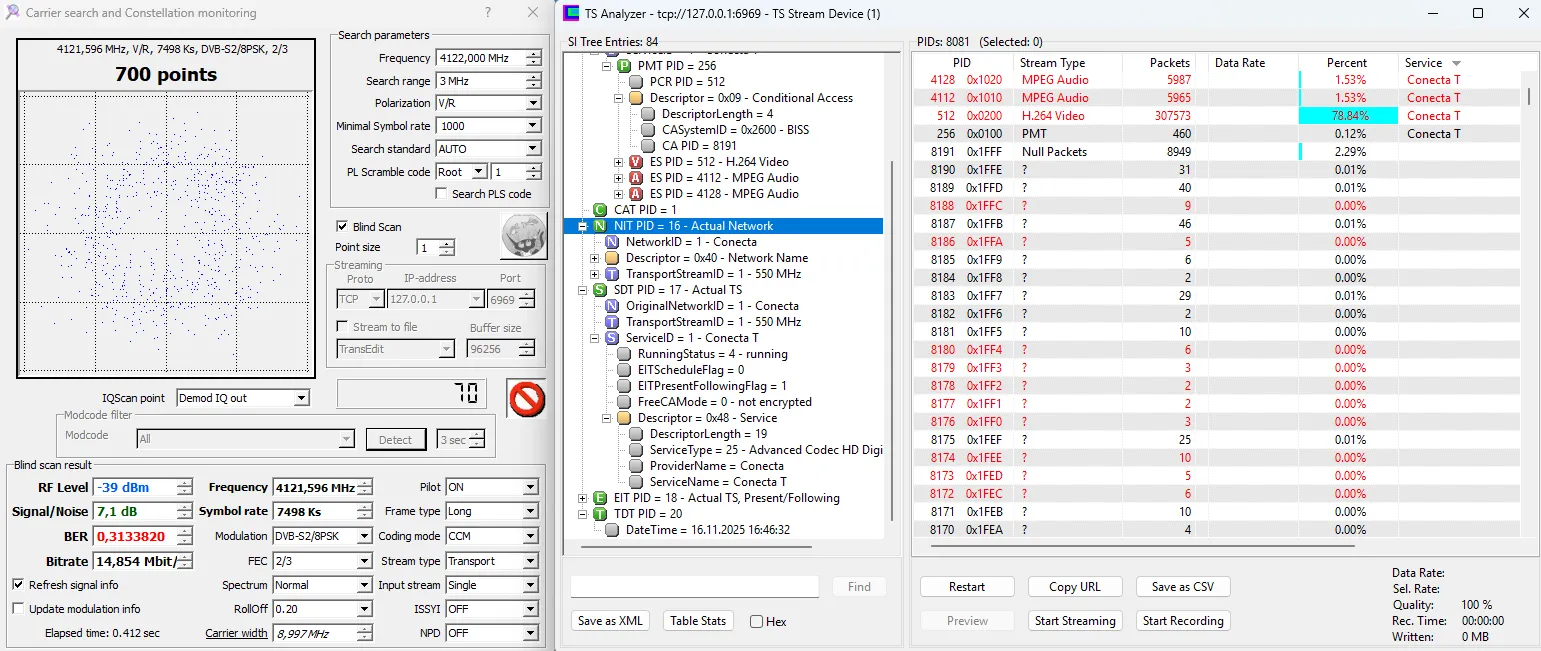The image size is (1541, 651).
Task: Toggle the Hex checkbox
Action: click(757, 622)
